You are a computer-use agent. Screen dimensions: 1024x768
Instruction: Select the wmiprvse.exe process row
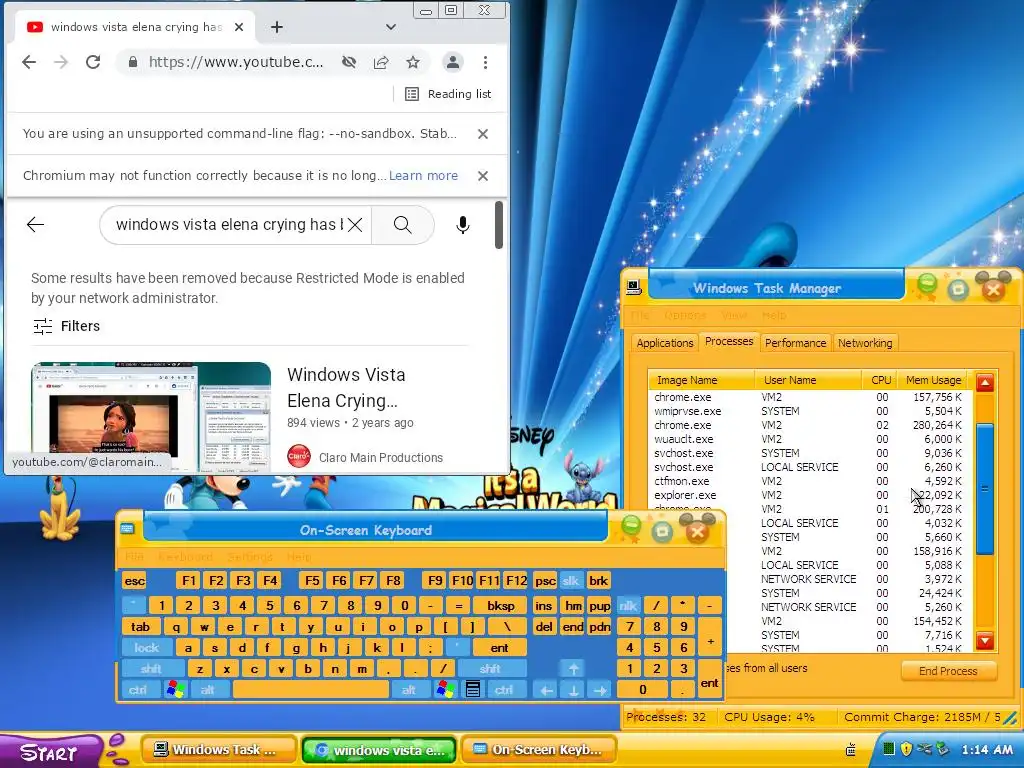tap(808, 411)
